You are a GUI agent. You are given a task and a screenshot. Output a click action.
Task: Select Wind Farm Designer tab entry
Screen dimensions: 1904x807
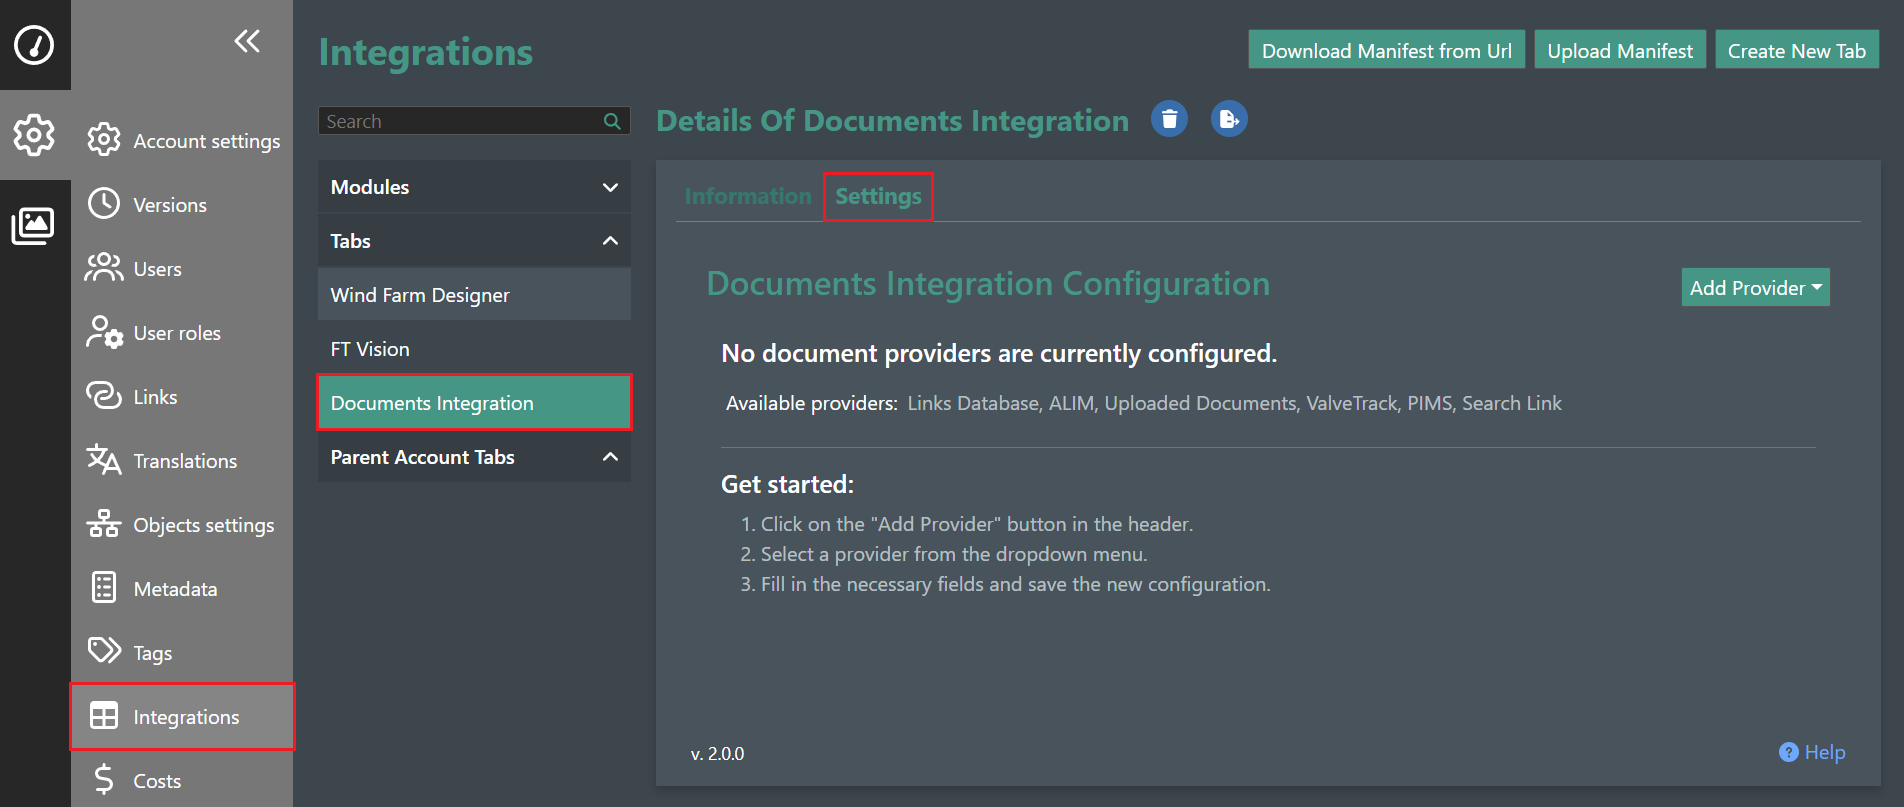(x=474, y=295)
